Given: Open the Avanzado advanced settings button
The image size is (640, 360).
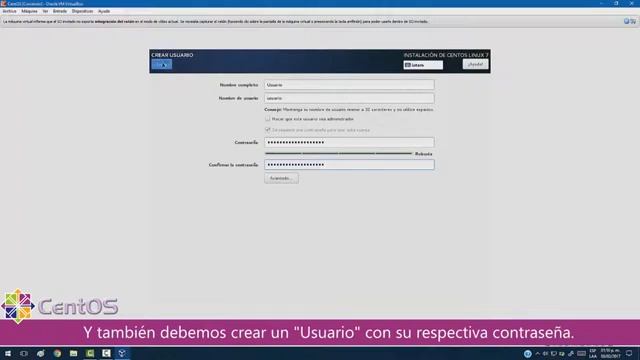Looking at the screenshot, I should pos(281,178).
